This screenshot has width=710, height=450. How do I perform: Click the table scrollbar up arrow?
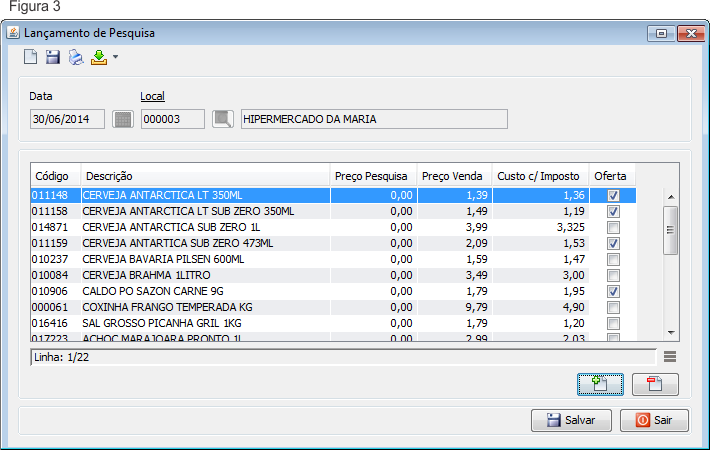coord(671,197)
